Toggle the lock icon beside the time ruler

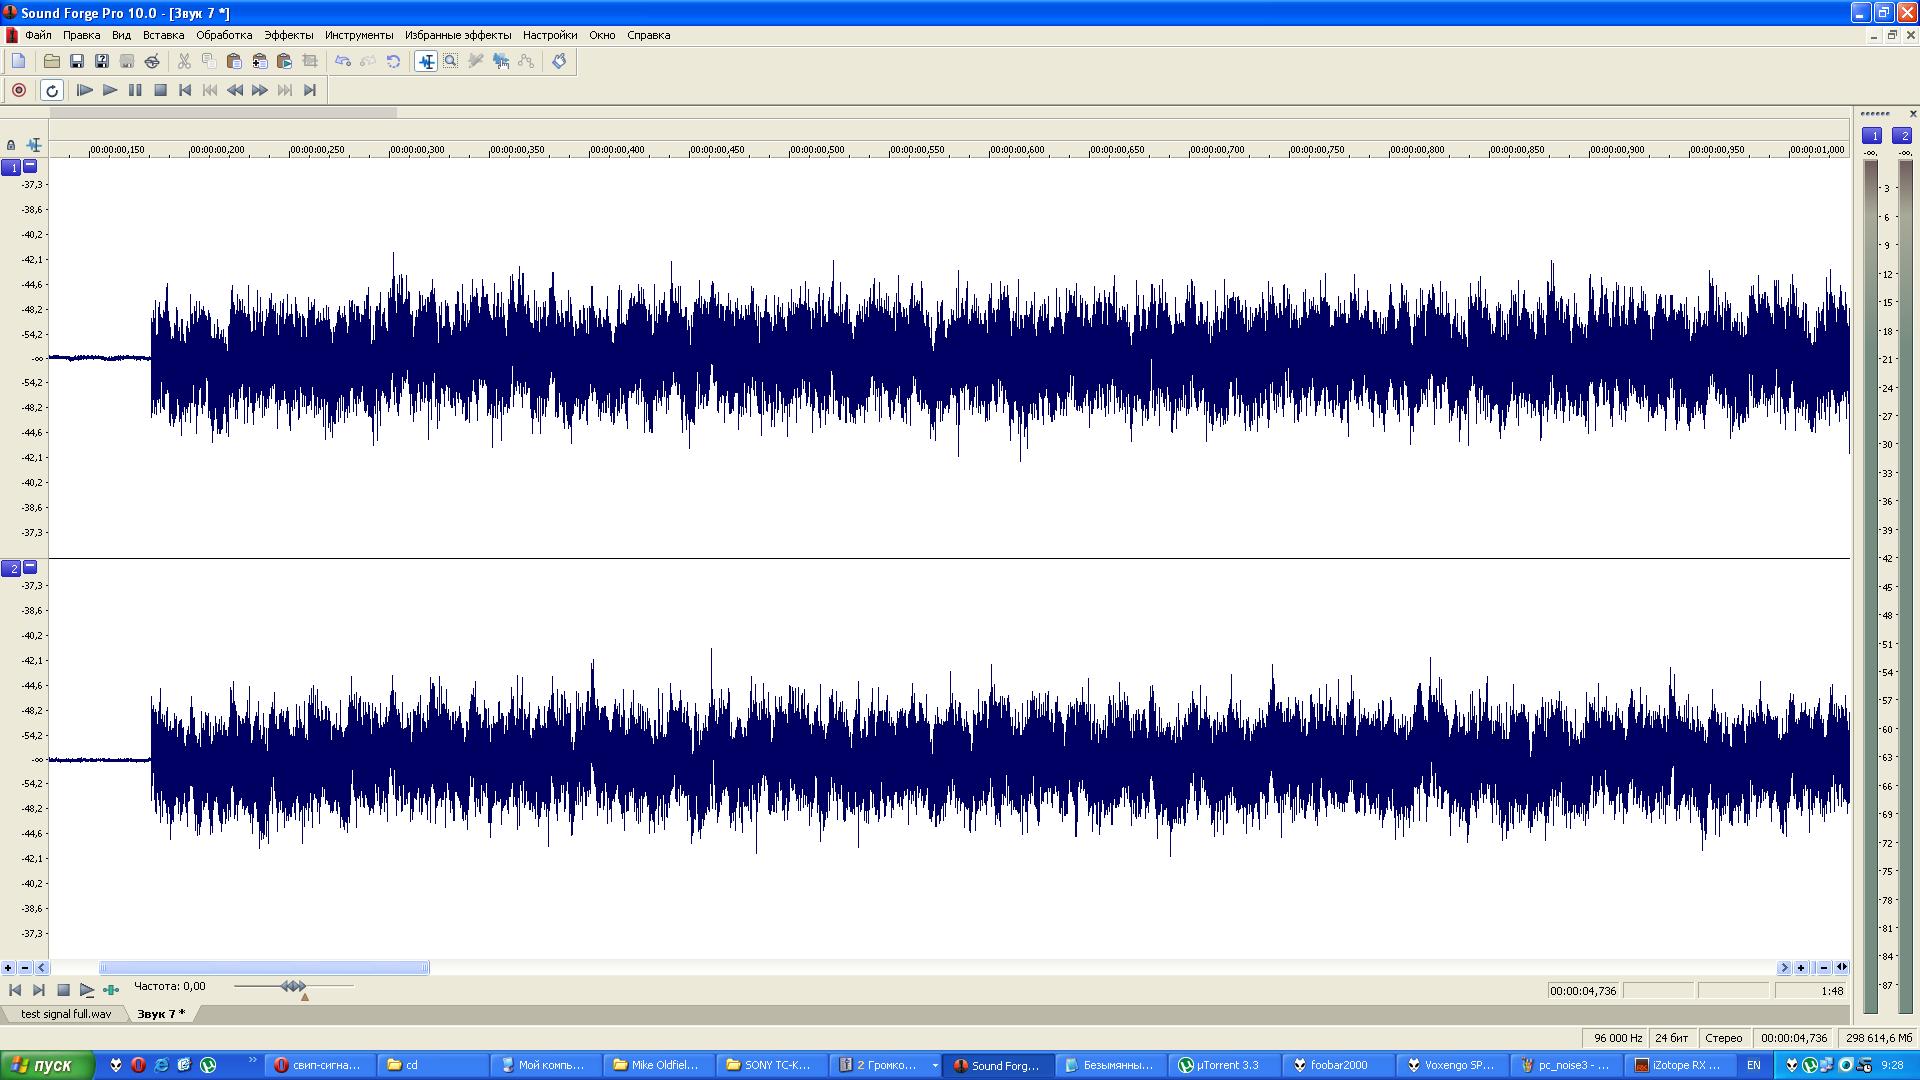pyautogui.click(x=11, y=145)
